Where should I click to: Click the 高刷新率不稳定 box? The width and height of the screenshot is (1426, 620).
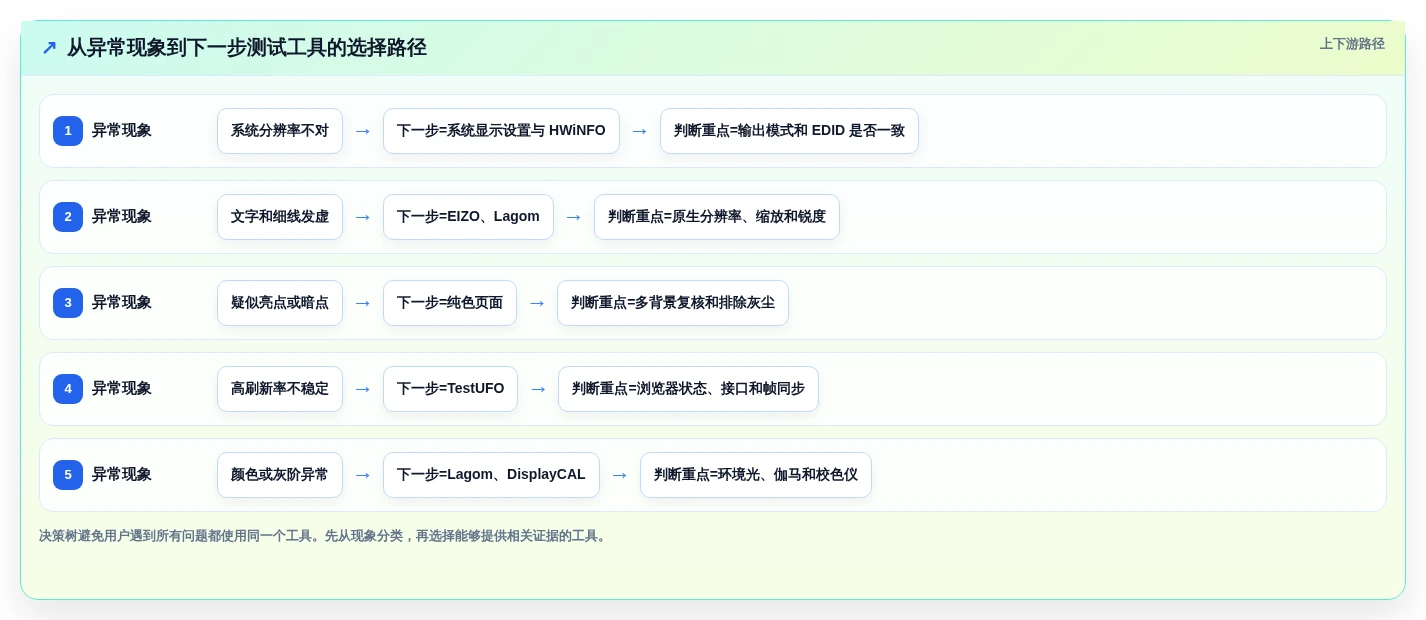pos(280,389)
